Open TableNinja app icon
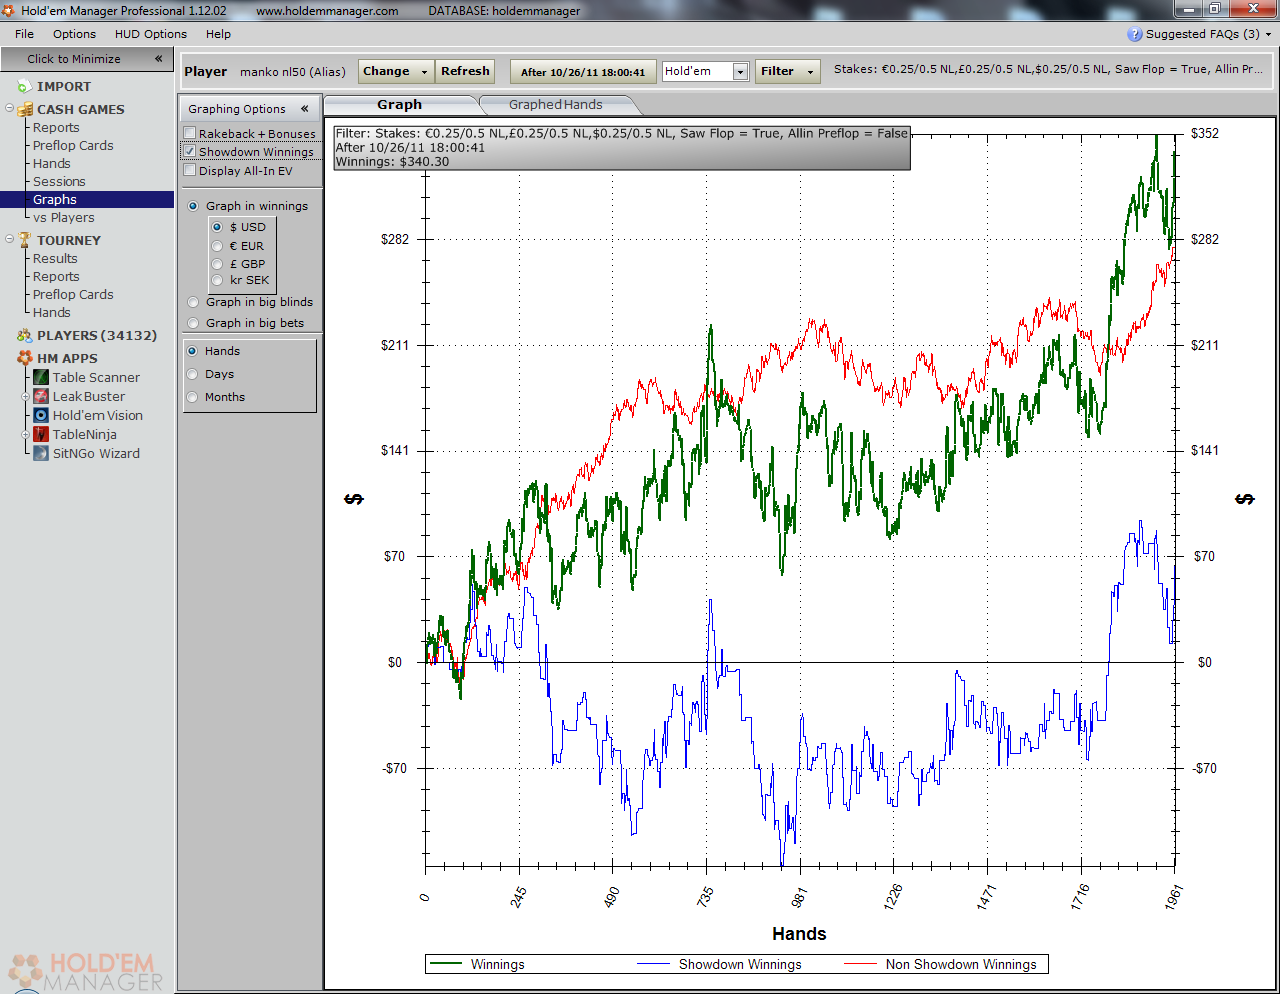The height and width of the screenshot is (994, 1280). pyautogui.click(x=41, y=434)
